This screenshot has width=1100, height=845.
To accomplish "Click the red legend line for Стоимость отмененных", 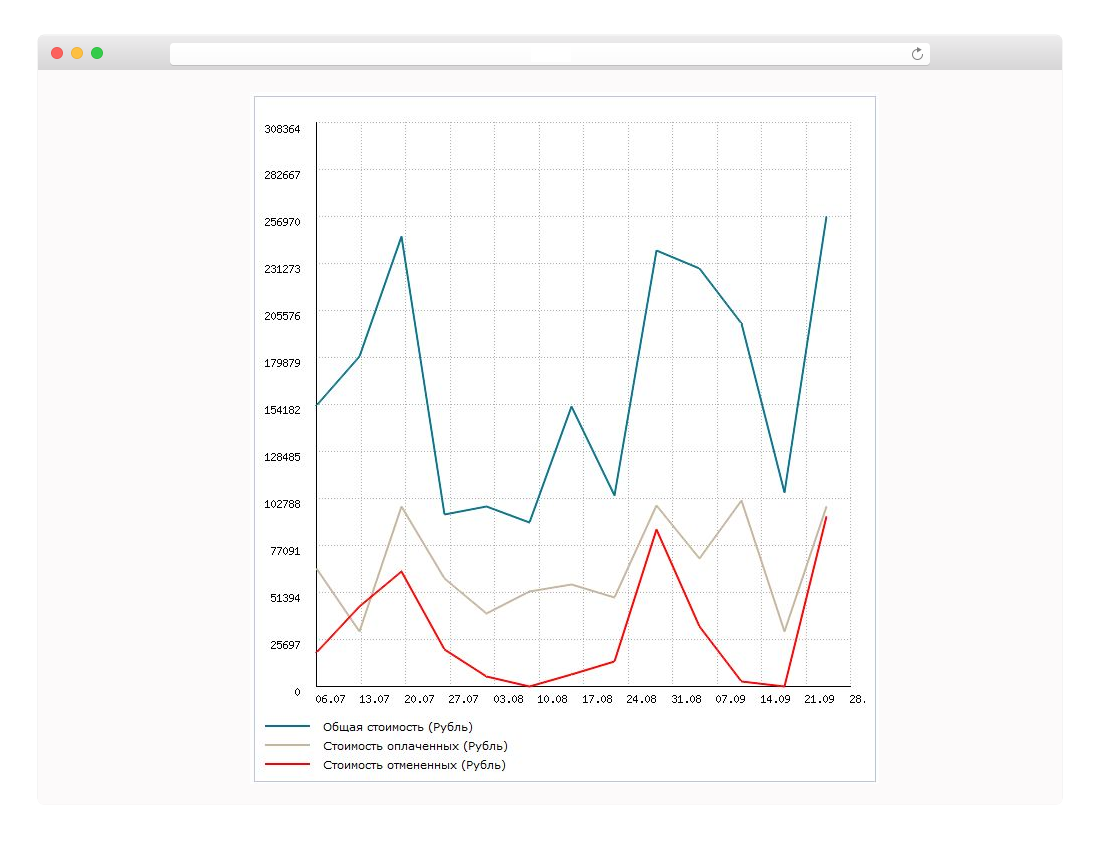I will (x=287, y=765).
